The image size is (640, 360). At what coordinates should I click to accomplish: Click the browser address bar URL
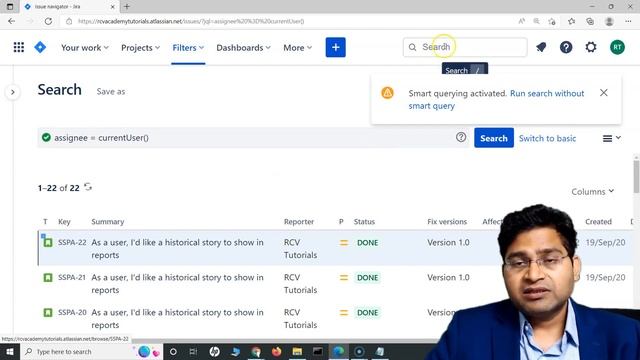click(x=191, y=21)
